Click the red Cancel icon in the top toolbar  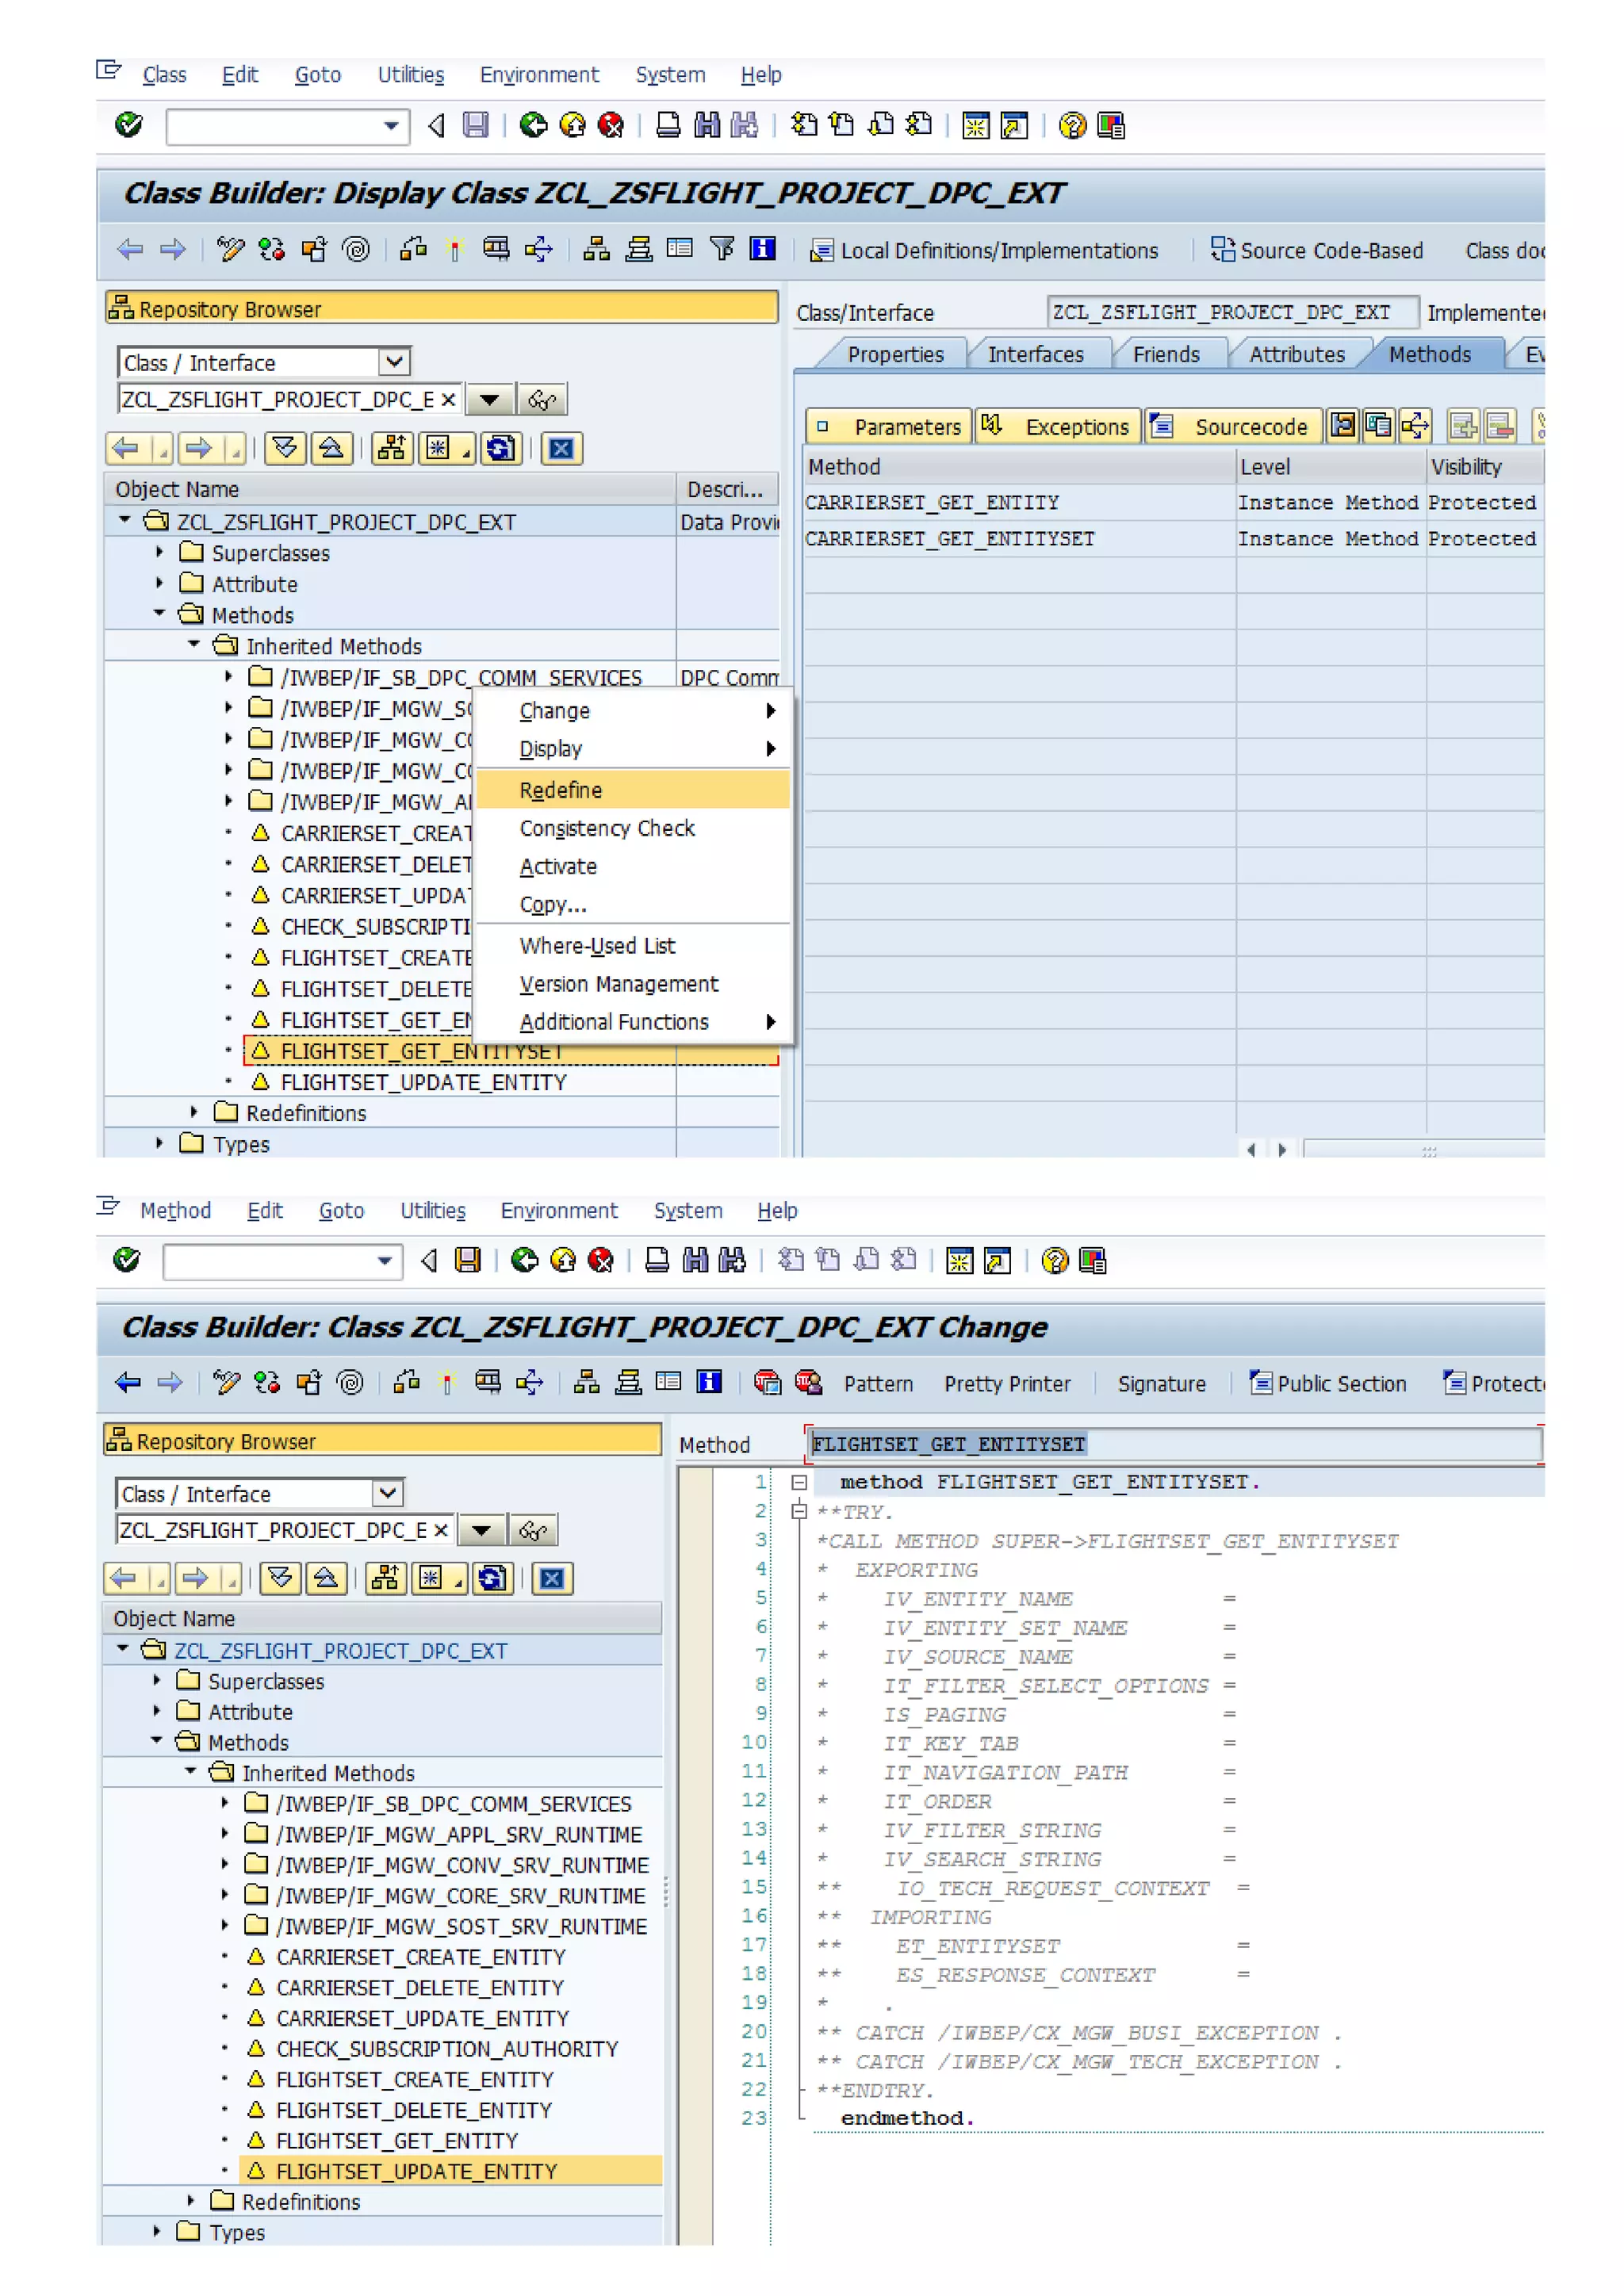(x=610, y=125)
